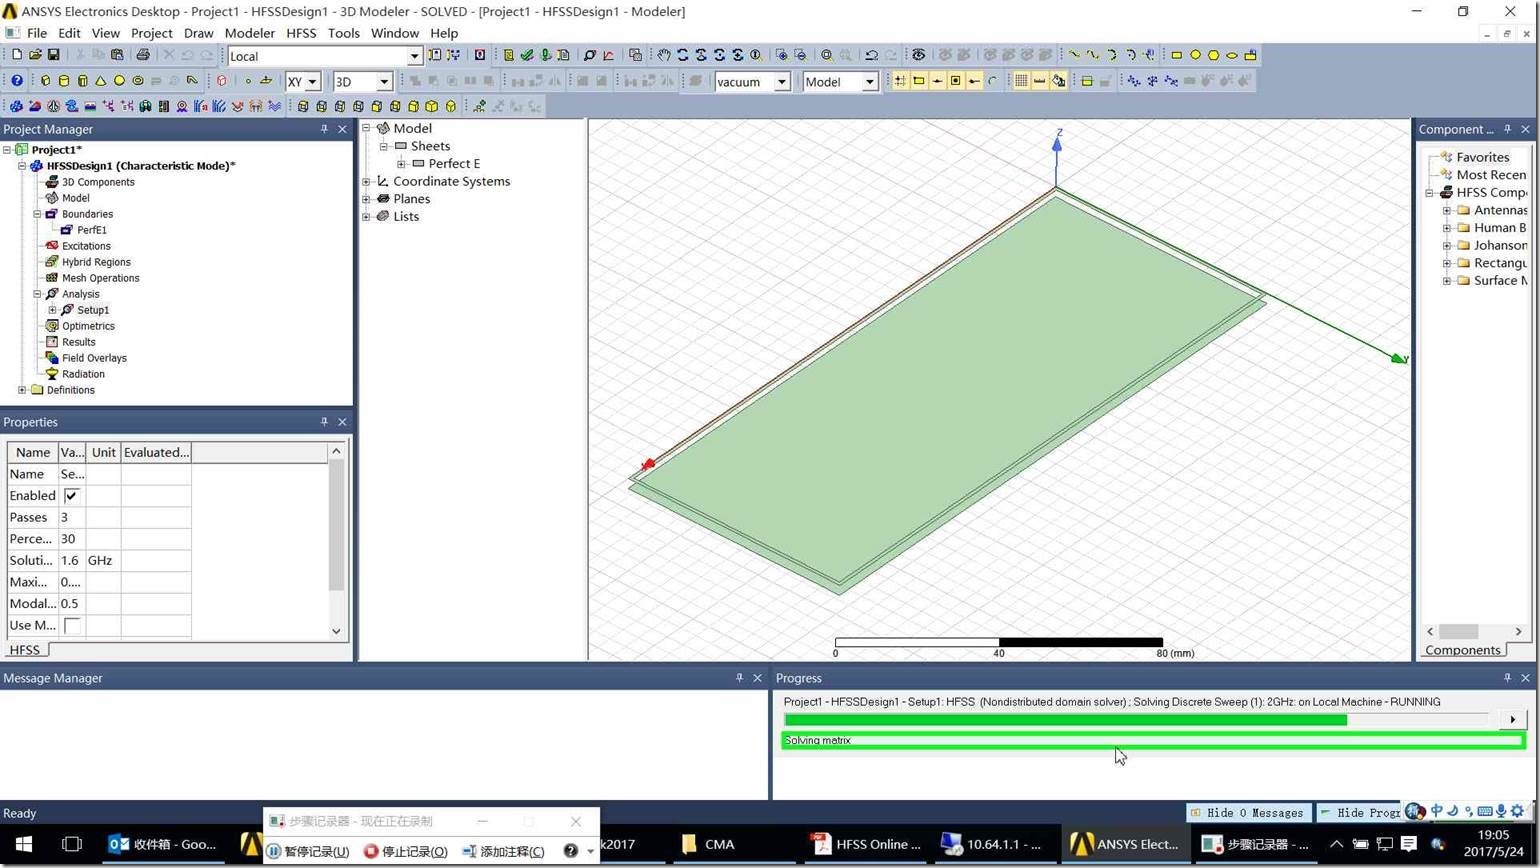Expand the Definitions folder node

[x=22, y=390]
